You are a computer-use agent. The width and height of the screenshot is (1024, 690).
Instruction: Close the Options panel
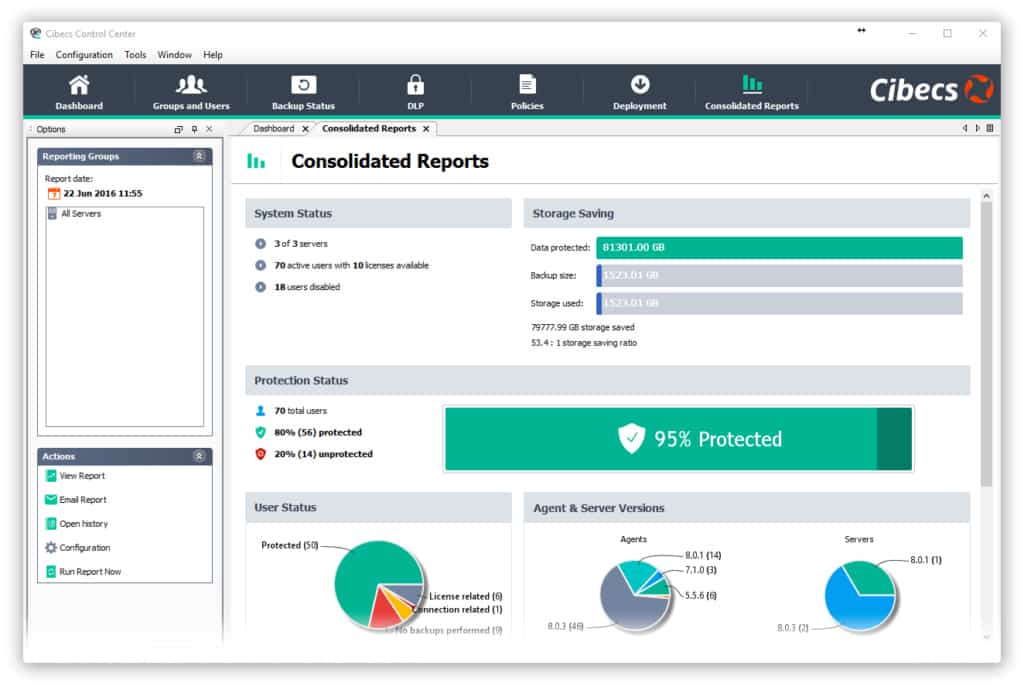(209, 129)
